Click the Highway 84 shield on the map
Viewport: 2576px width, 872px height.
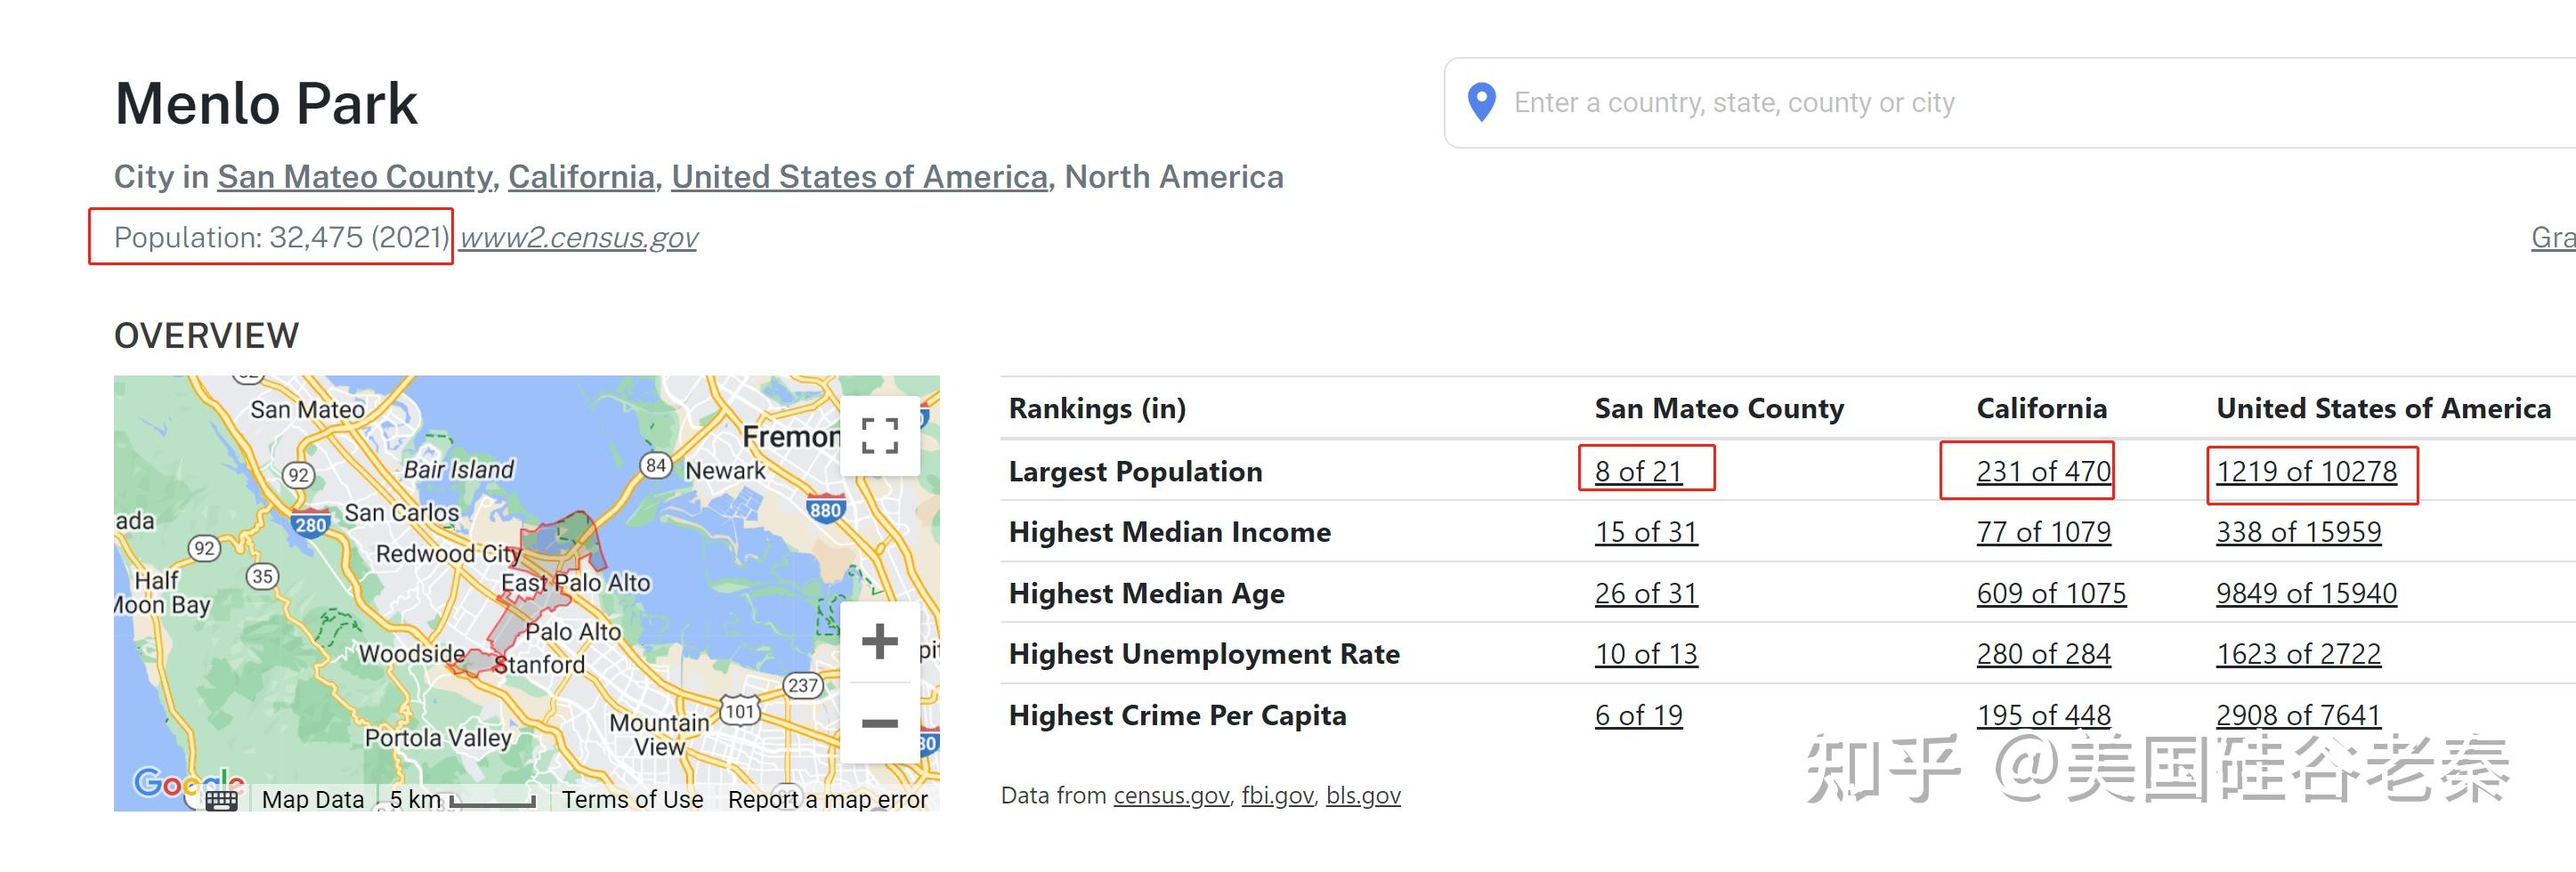pyautogui.click(x=655, y=465)
